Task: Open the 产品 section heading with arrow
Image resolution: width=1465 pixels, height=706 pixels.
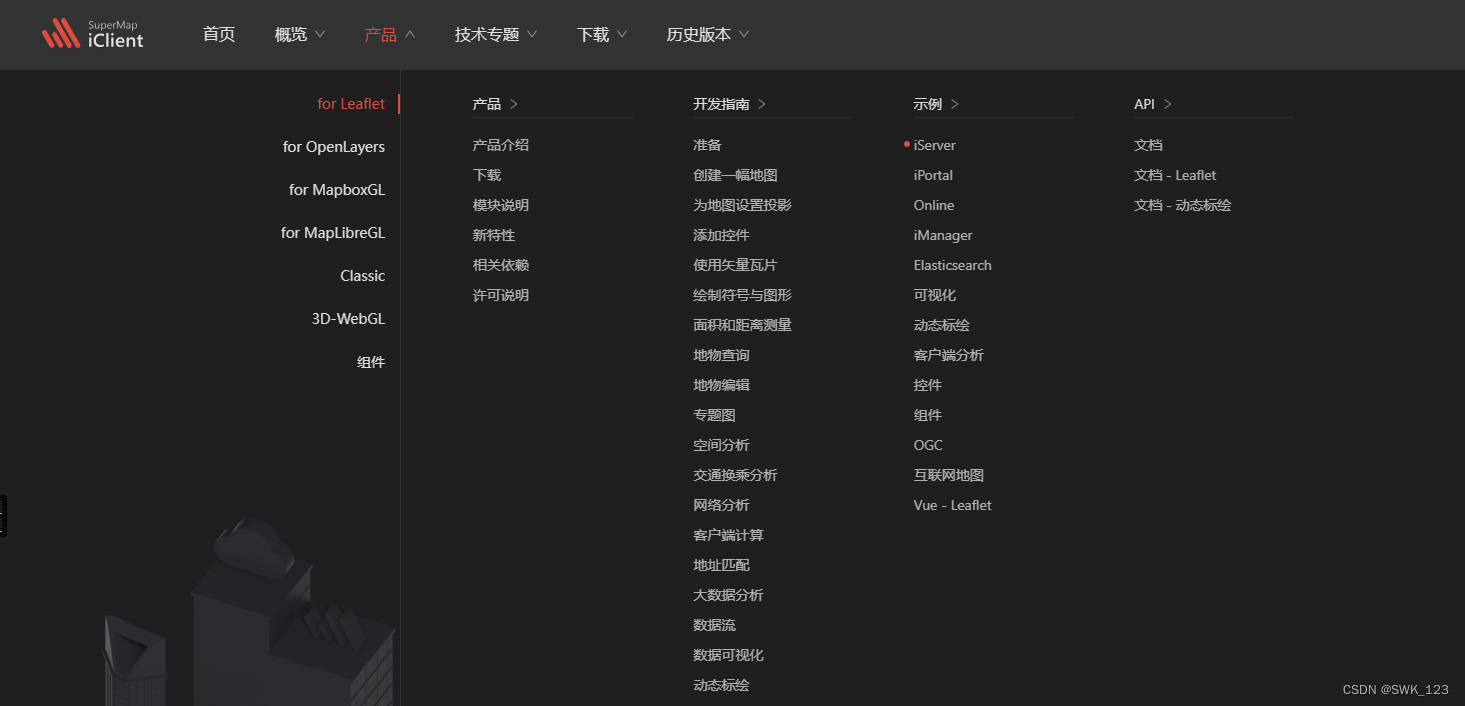Action: [495, 104]
